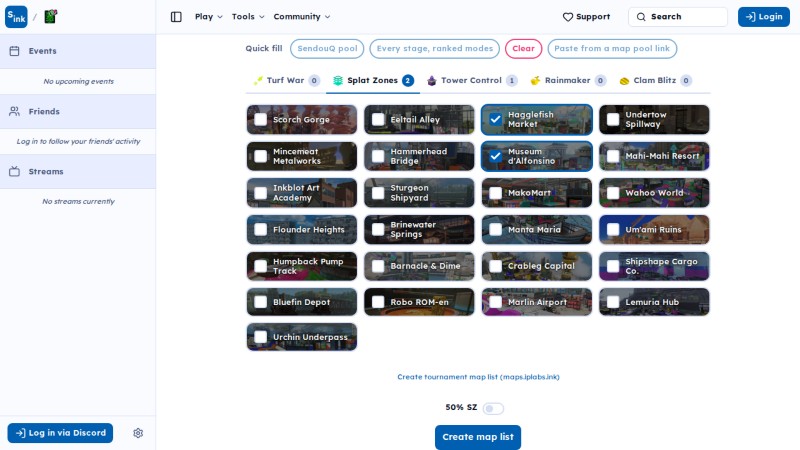Click the Friends people icon
The image size is (800, 450).
tap(14, 111)
